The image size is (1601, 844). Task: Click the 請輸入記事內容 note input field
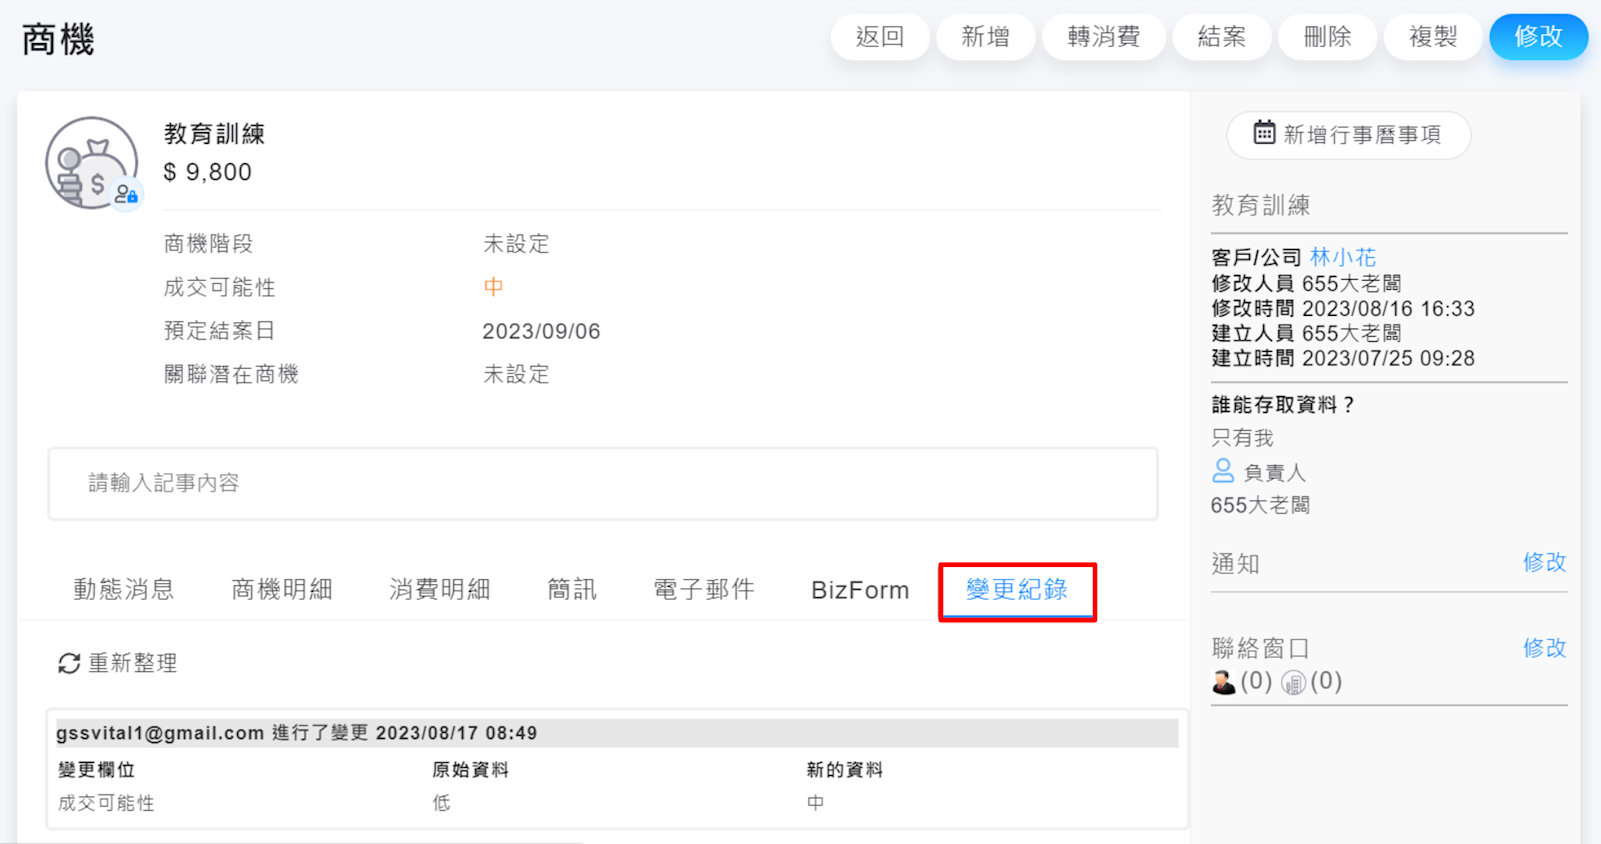click(x=602, y=483)
